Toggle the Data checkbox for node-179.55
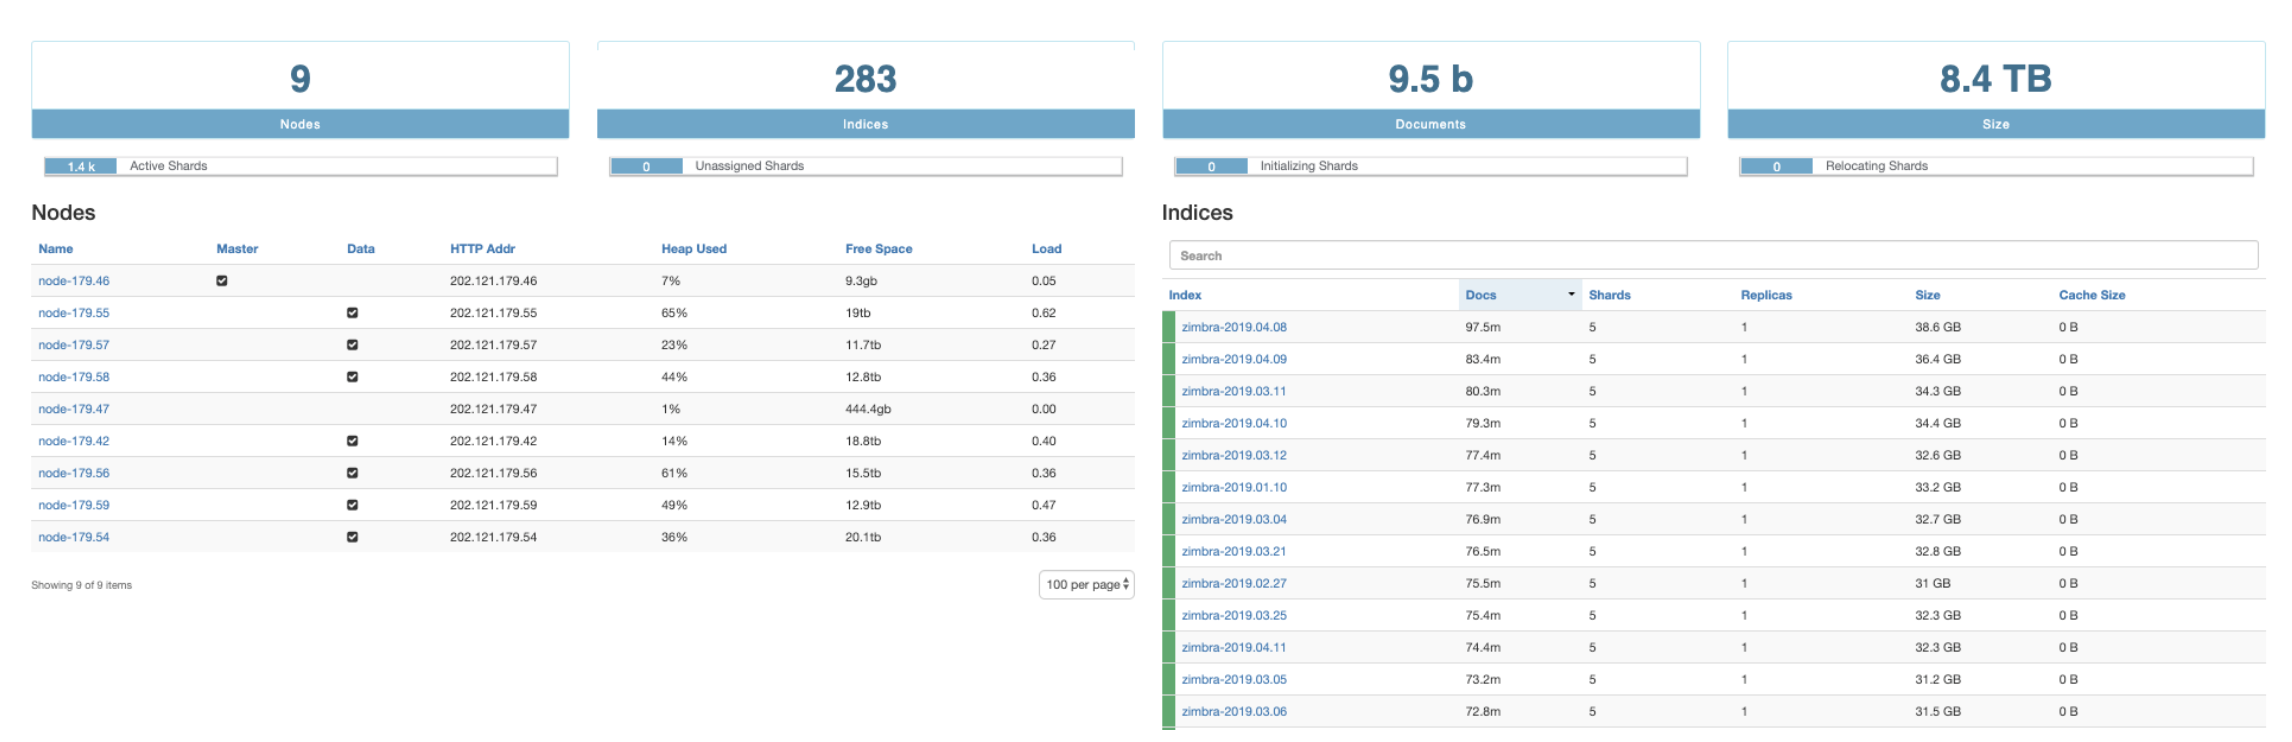2292x742 pixels. [352, 313]
